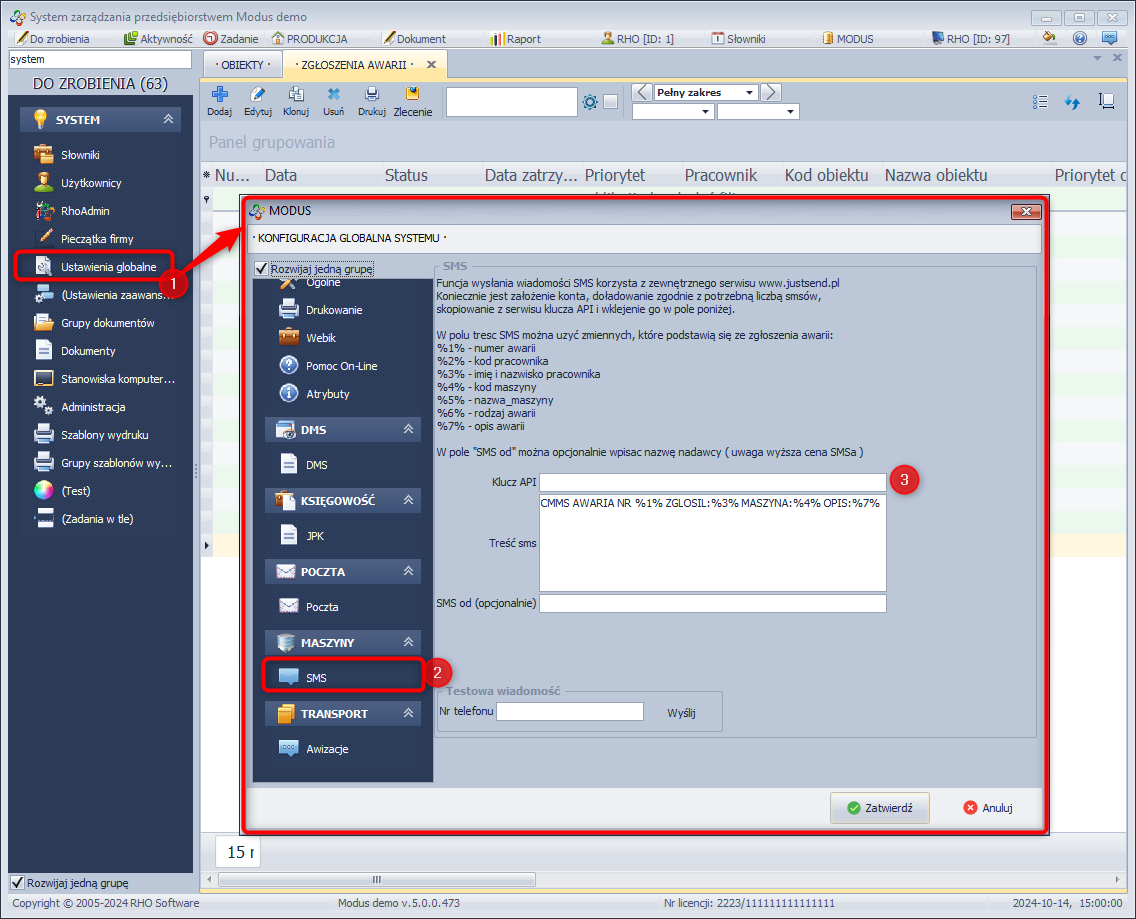The height and width of the screenshot is (919, 1136).
Task: Toggle the checkbox next to the search gear
Action: (611, 102)
